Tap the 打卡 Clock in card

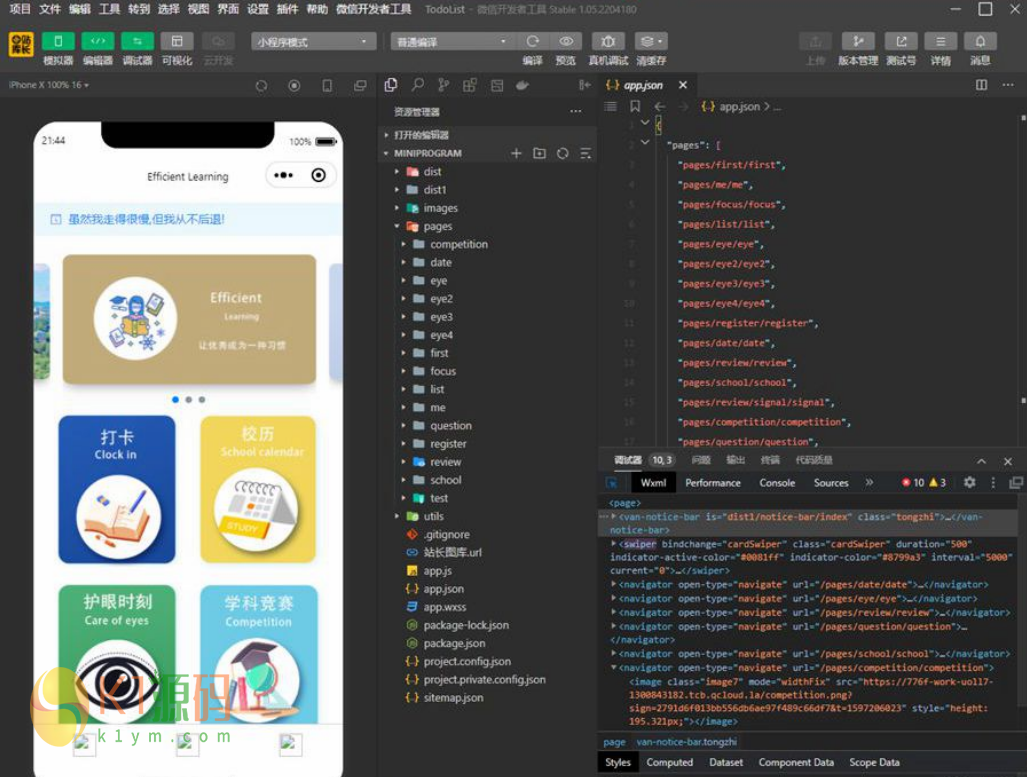click(117, 489)
